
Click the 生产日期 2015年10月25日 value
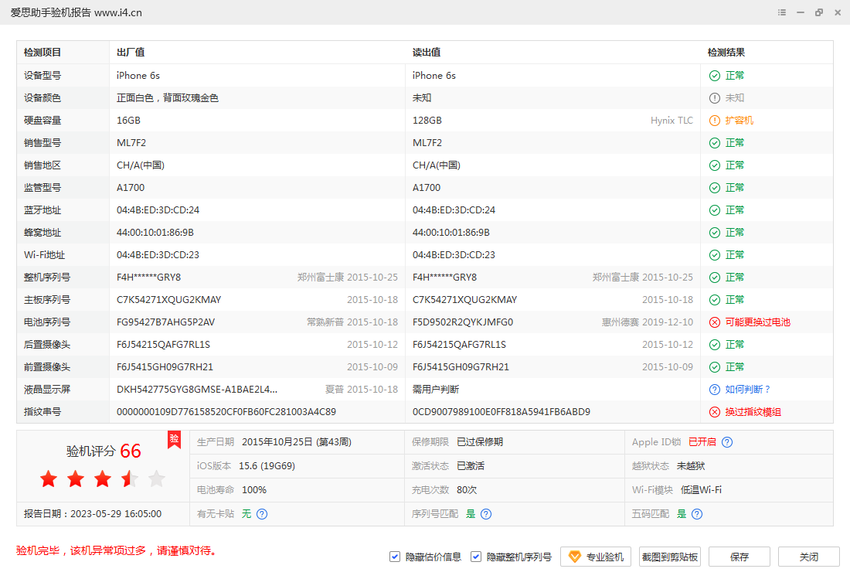click(x=297, y=442)
